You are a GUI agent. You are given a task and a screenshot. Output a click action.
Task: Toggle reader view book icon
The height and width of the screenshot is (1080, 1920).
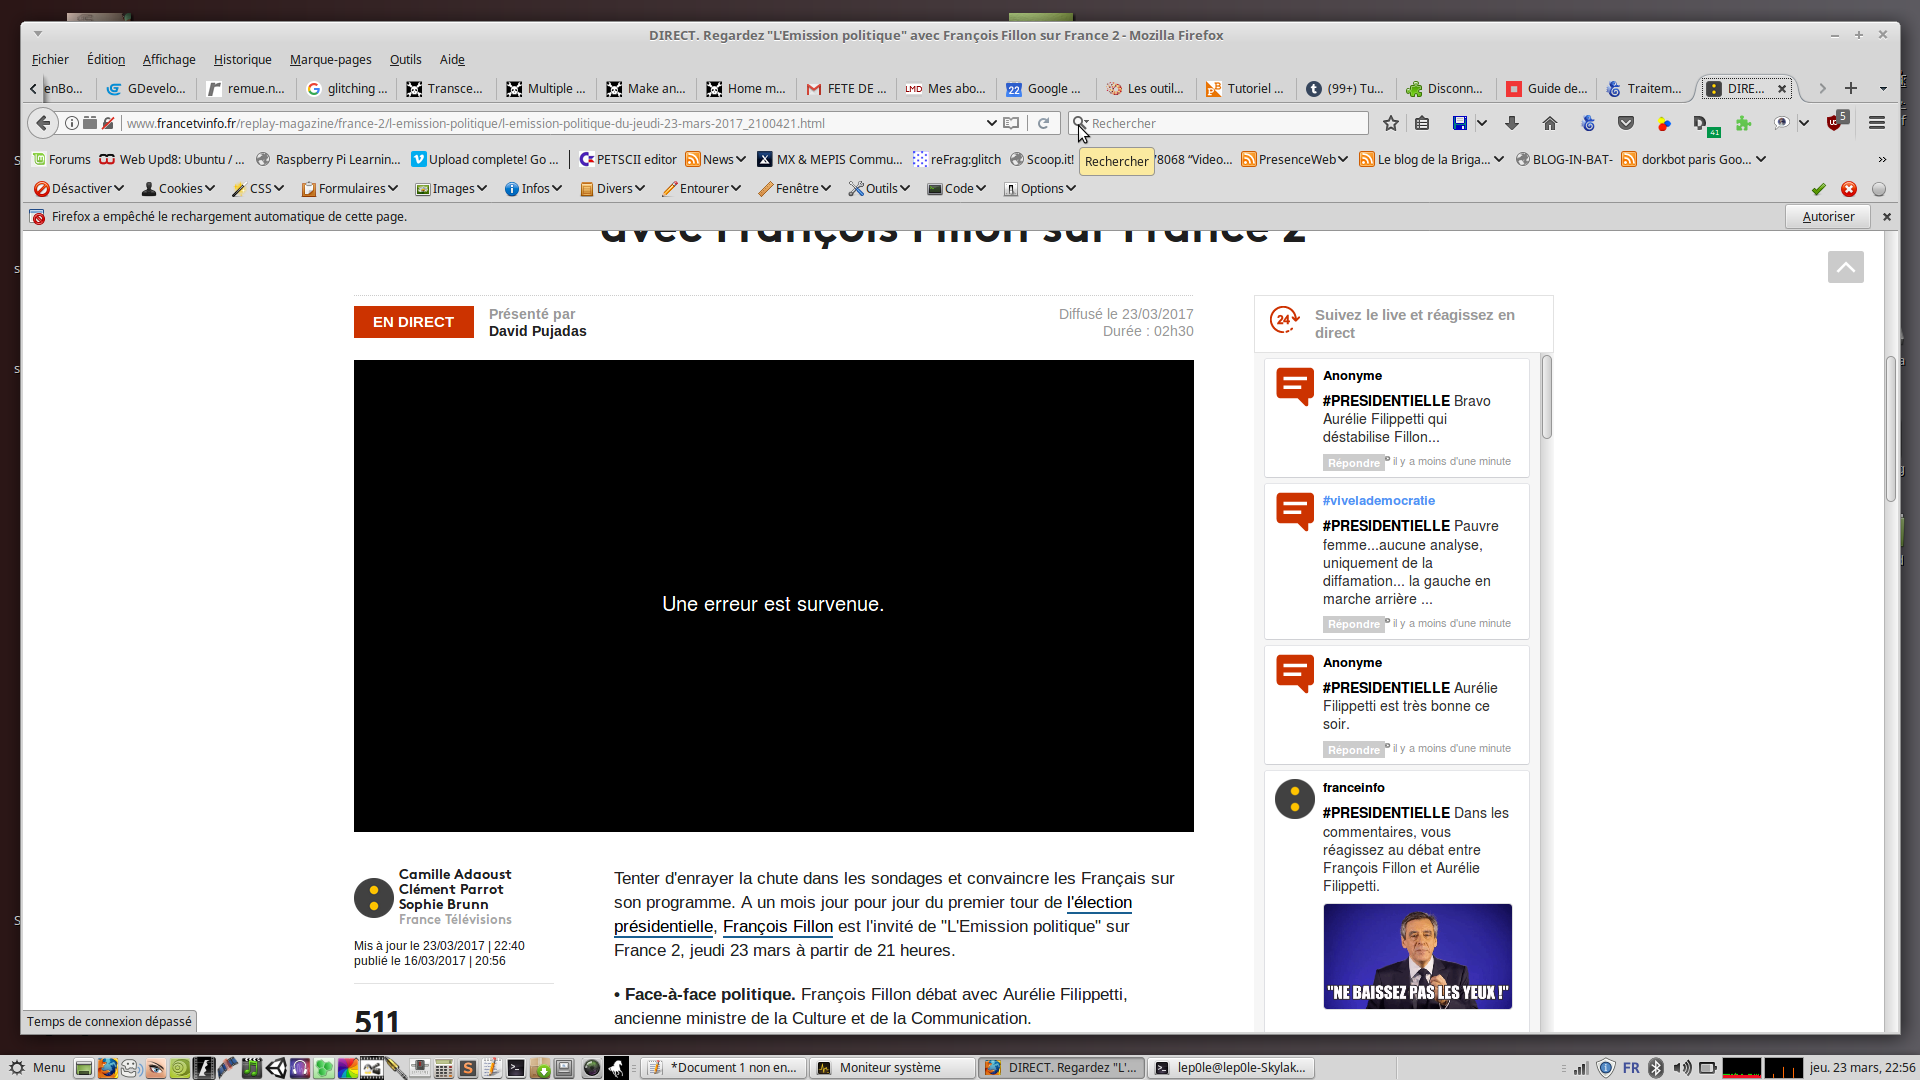pyautogui.click(x=1011, y=123)
